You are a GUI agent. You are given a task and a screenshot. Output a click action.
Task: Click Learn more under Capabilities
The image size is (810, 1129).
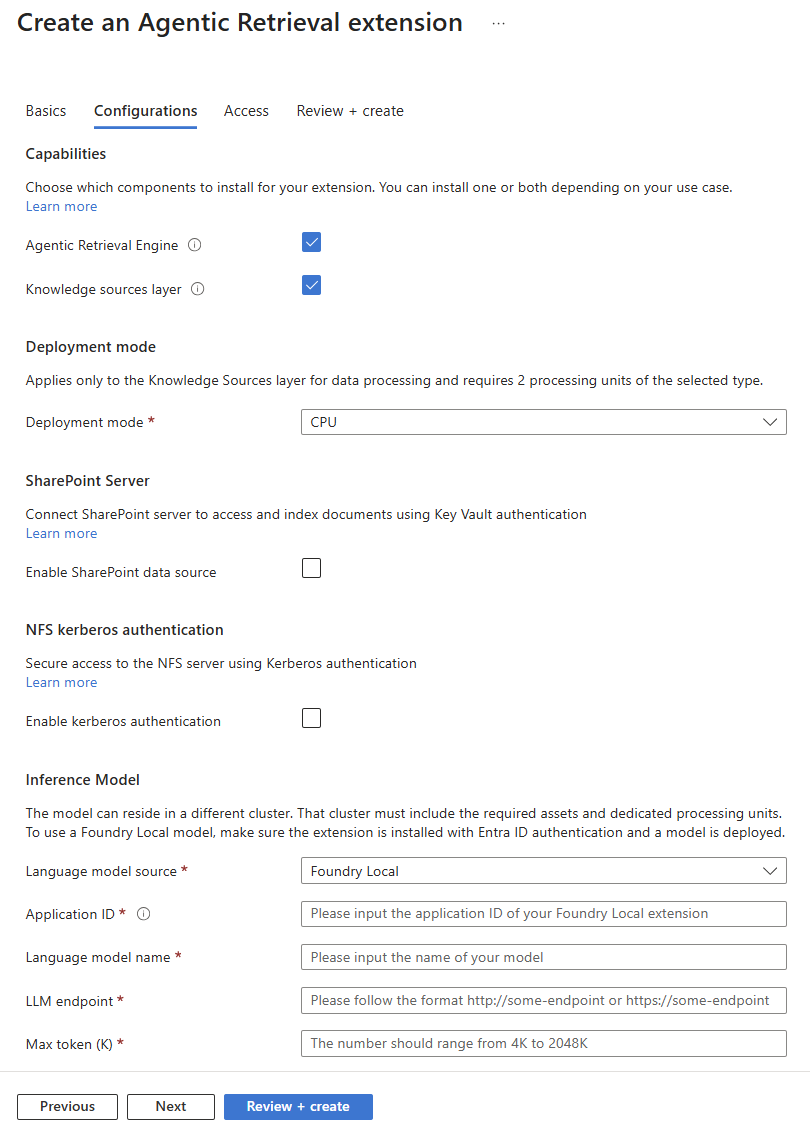point(61,207)
